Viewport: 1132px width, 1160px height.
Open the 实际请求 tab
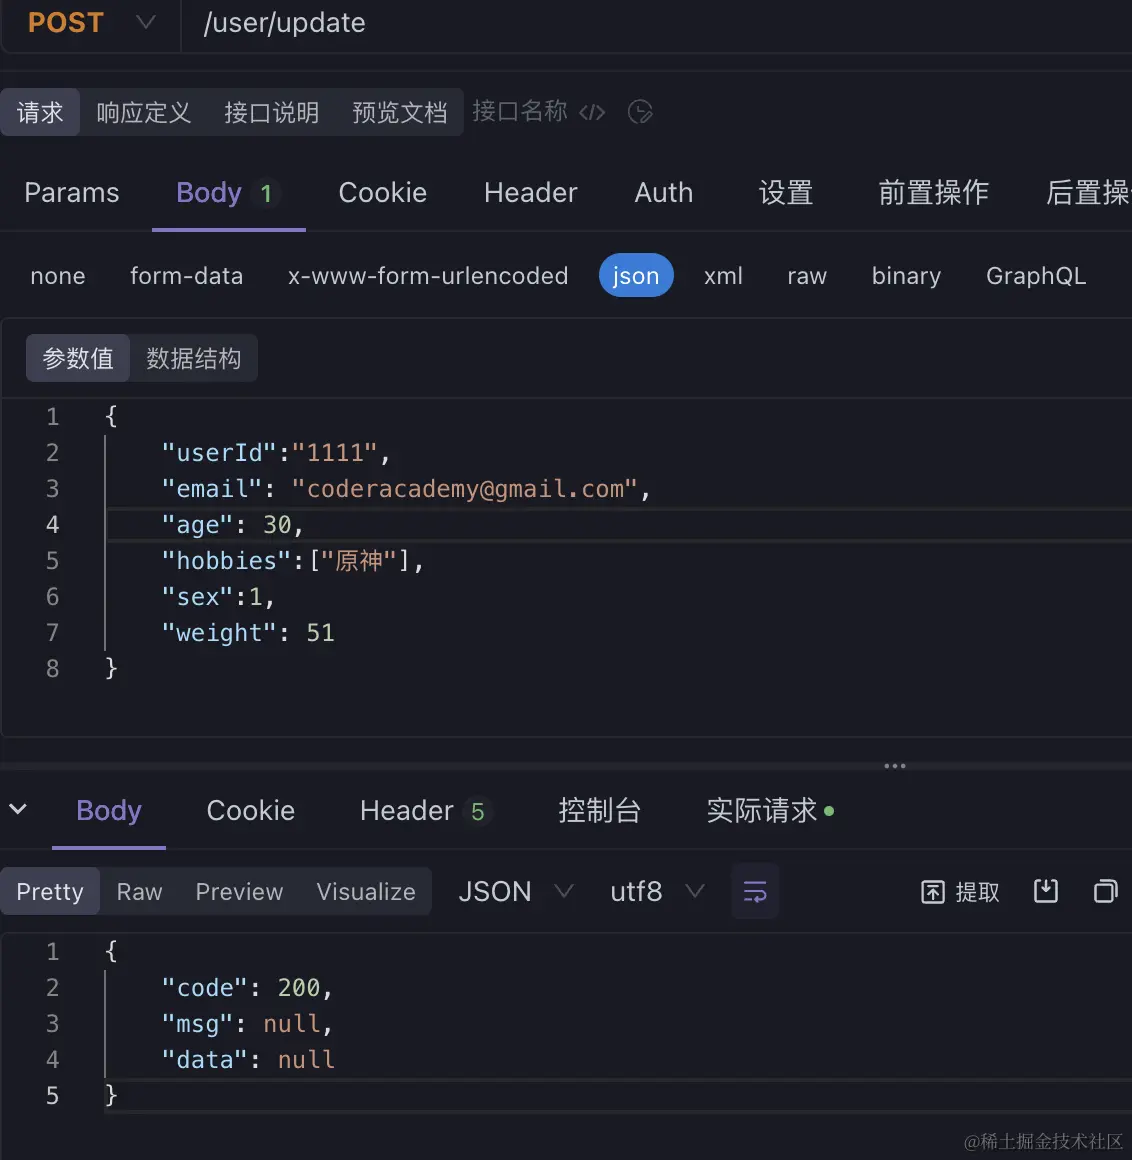769,811
